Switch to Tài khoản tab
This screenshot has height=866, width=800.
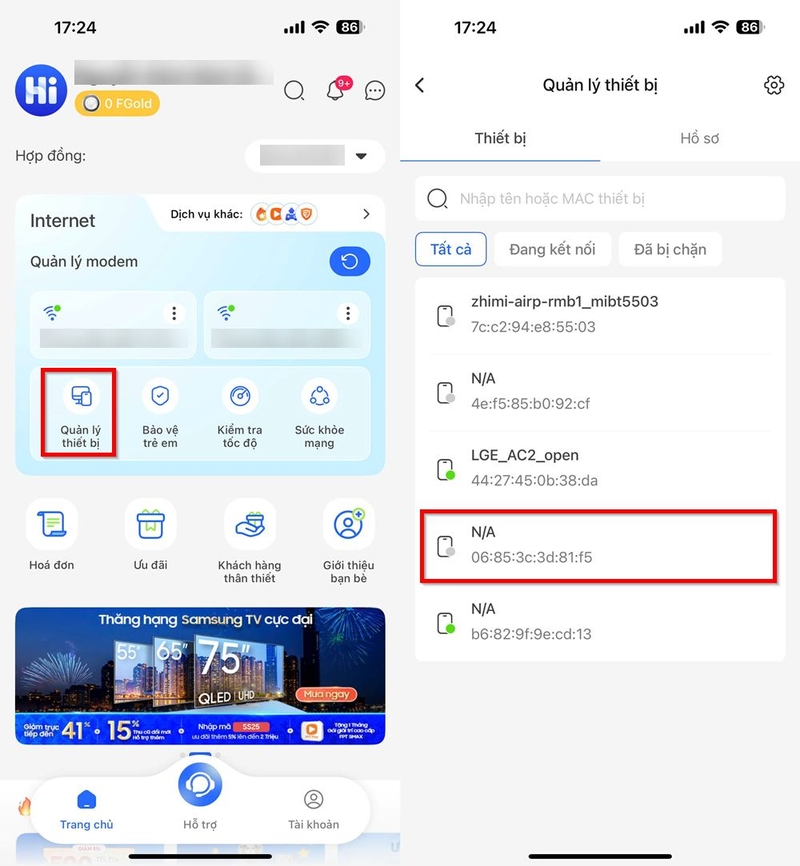[x=313, y=810]
